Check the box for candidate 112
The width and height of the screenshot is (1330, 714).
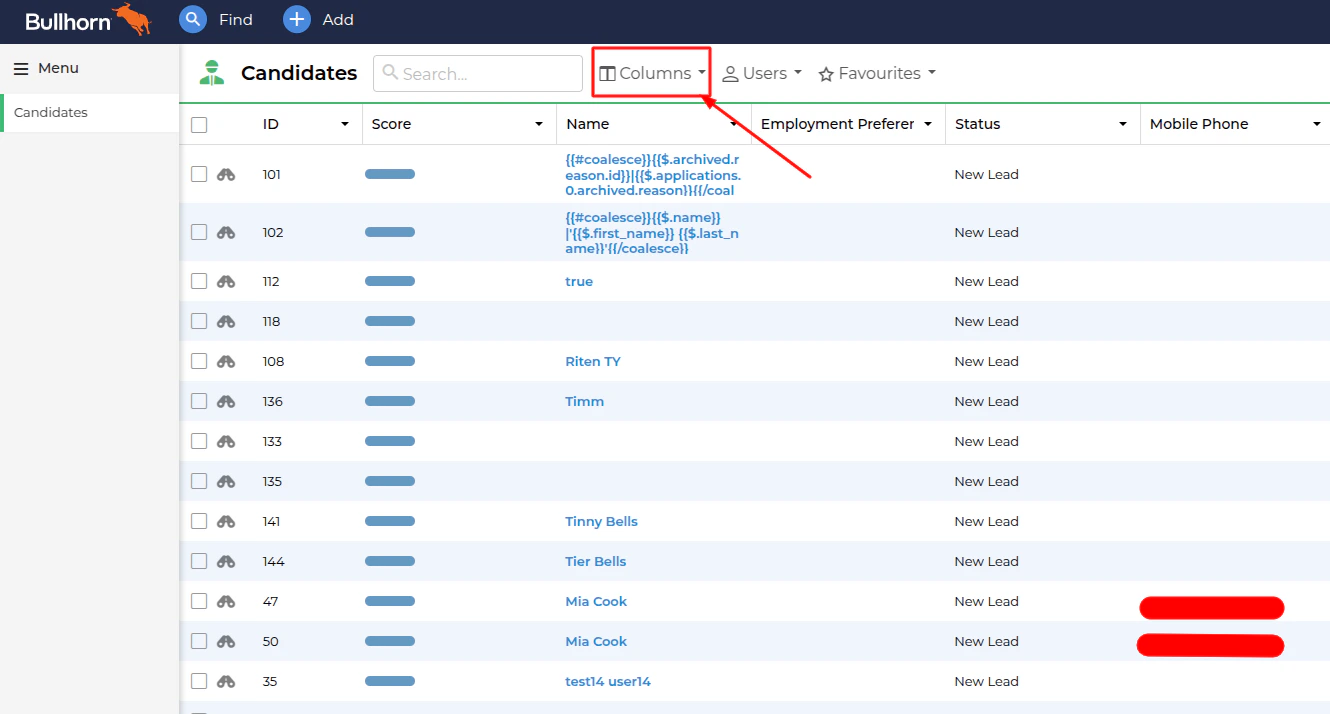coord(199,281)
